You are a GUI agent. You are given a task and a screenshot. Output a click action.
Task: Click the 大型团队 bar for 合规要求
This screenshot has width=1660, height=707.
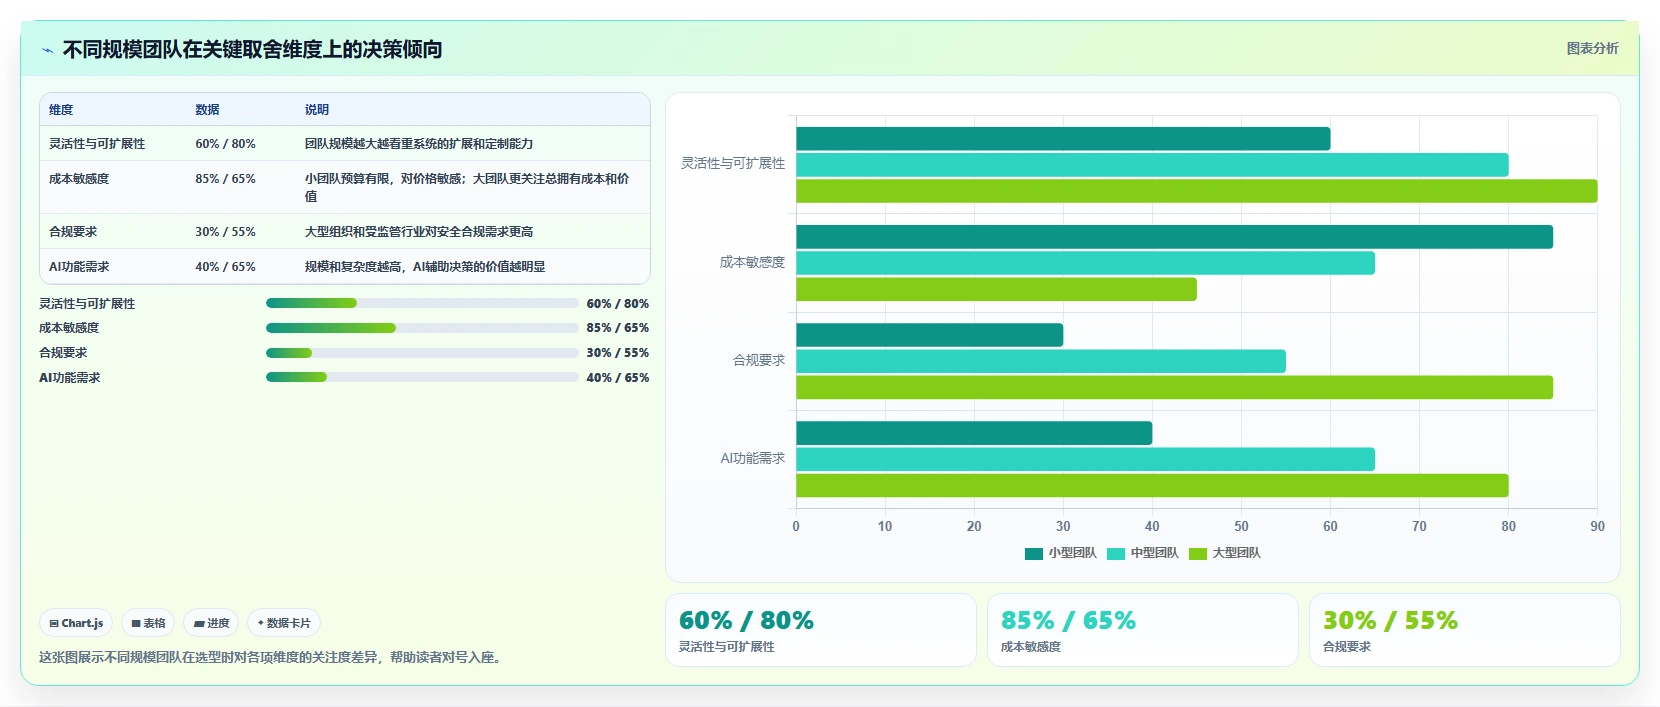(1174, 387)
